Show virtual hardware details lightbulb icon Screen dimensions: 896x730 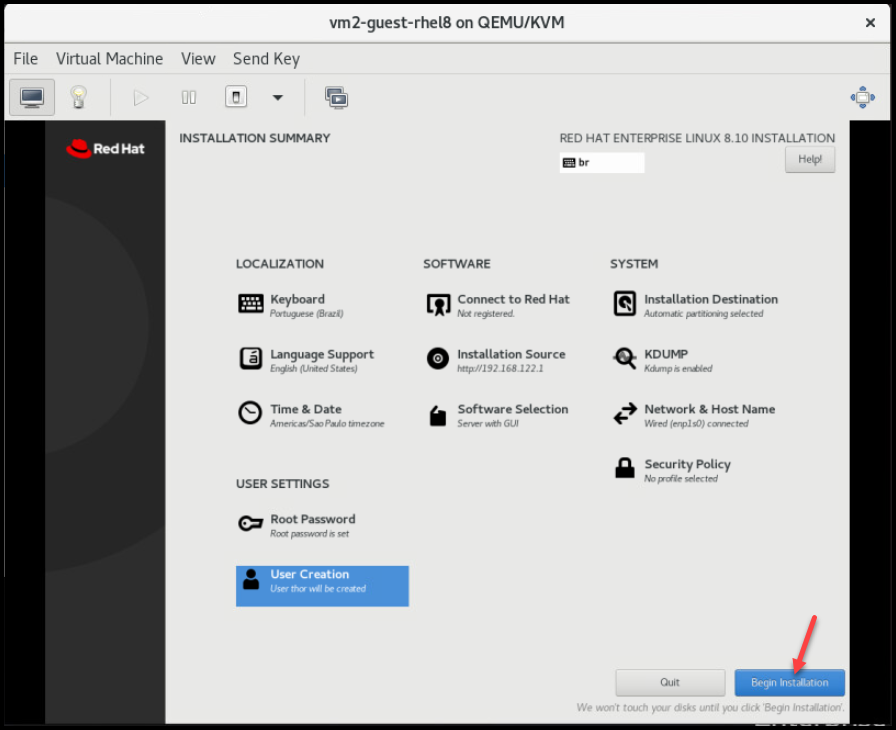(78, 97)
